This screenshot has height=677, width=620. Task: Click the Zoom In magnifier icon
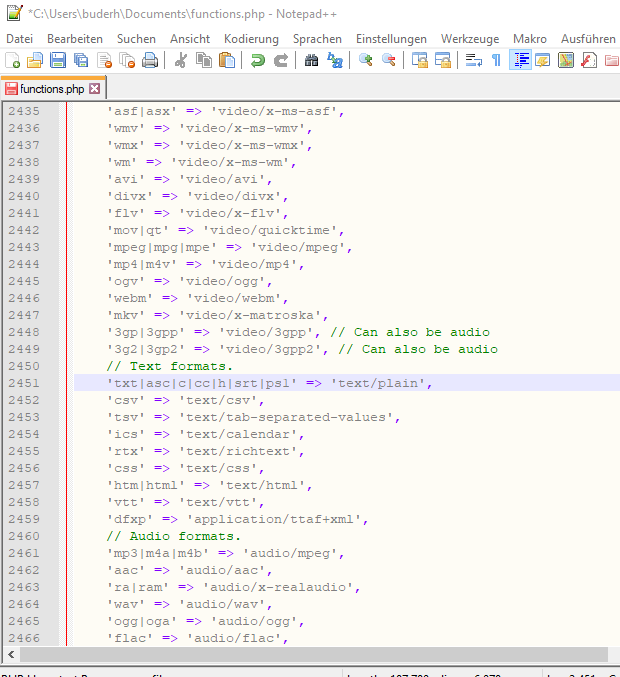(x=366, y=60)
